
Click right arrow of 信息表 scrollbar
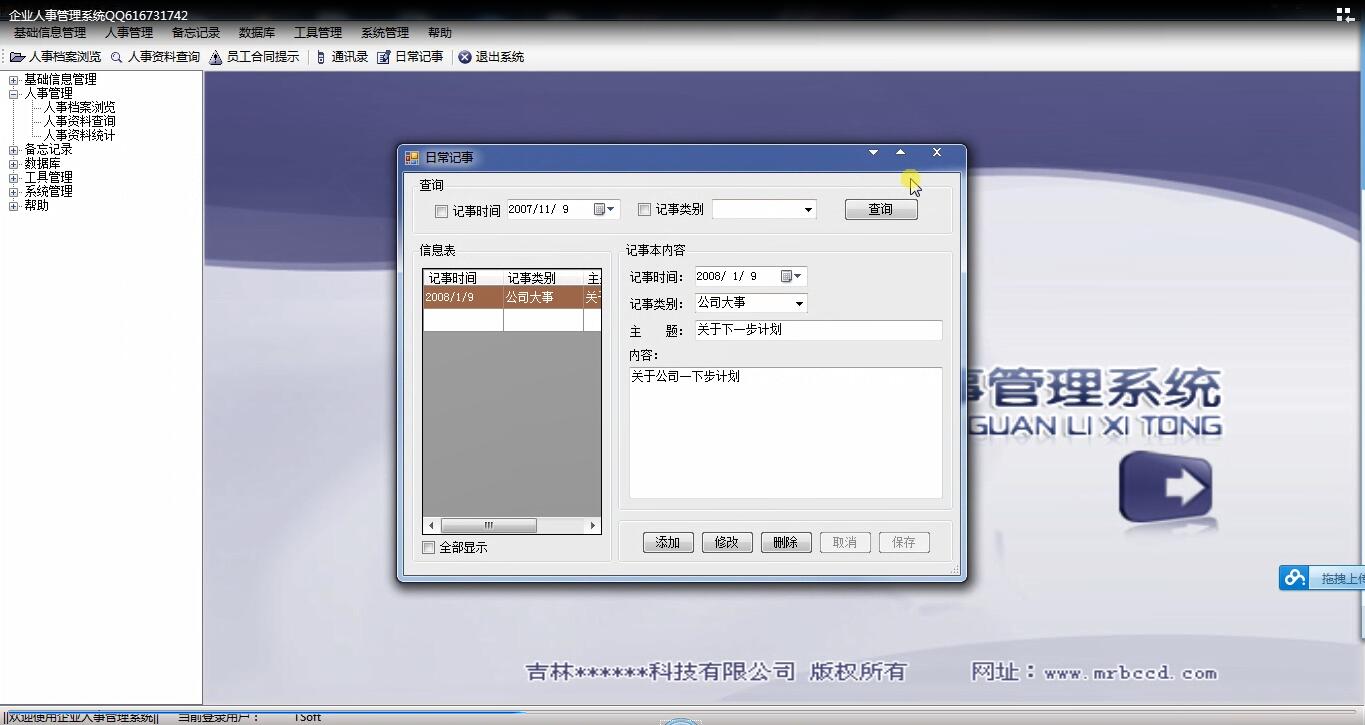(593, 525)
